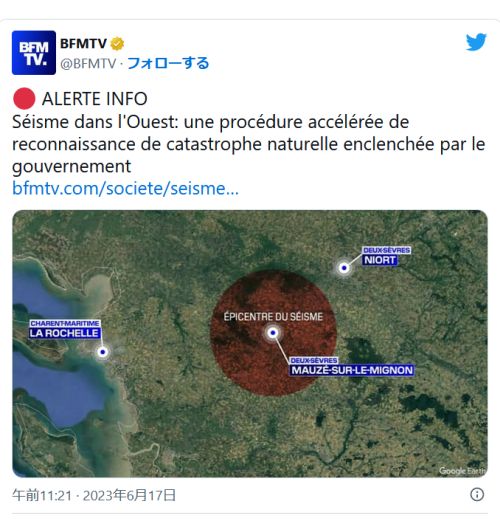Click the Google Earth watermark
The width and height of the screenshot is (500, 521).
[462, 471]
